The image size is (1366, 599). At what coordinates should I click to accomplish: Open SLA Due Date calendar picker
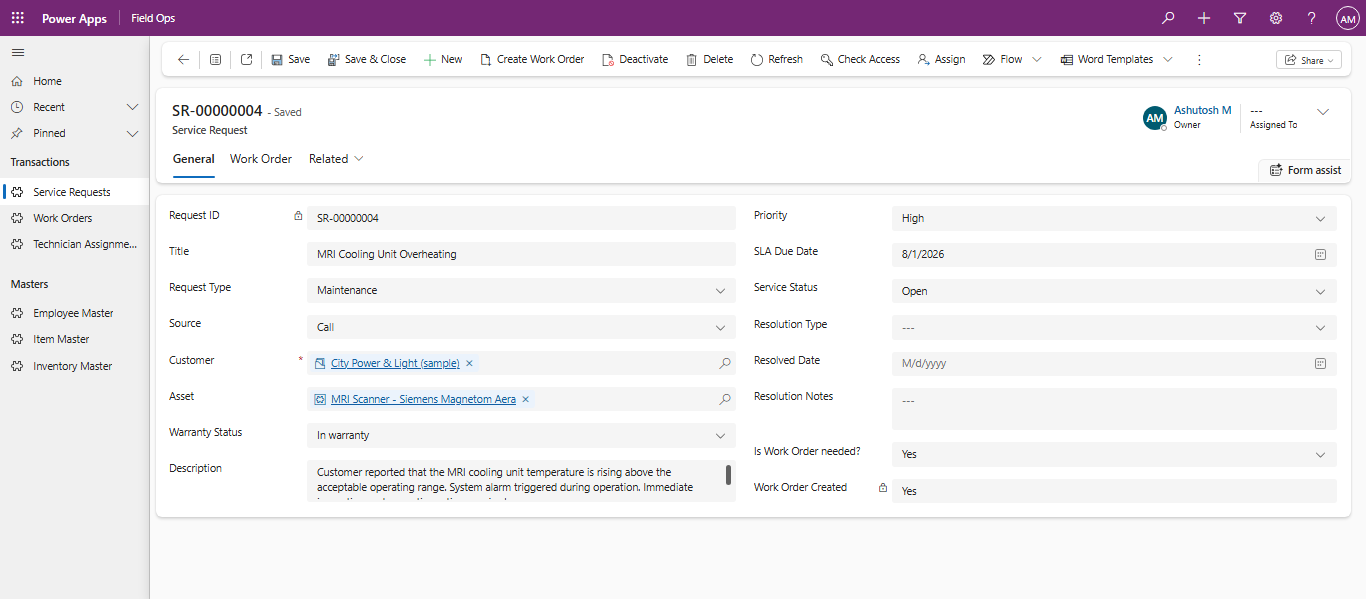click(x=1320, y=254)
